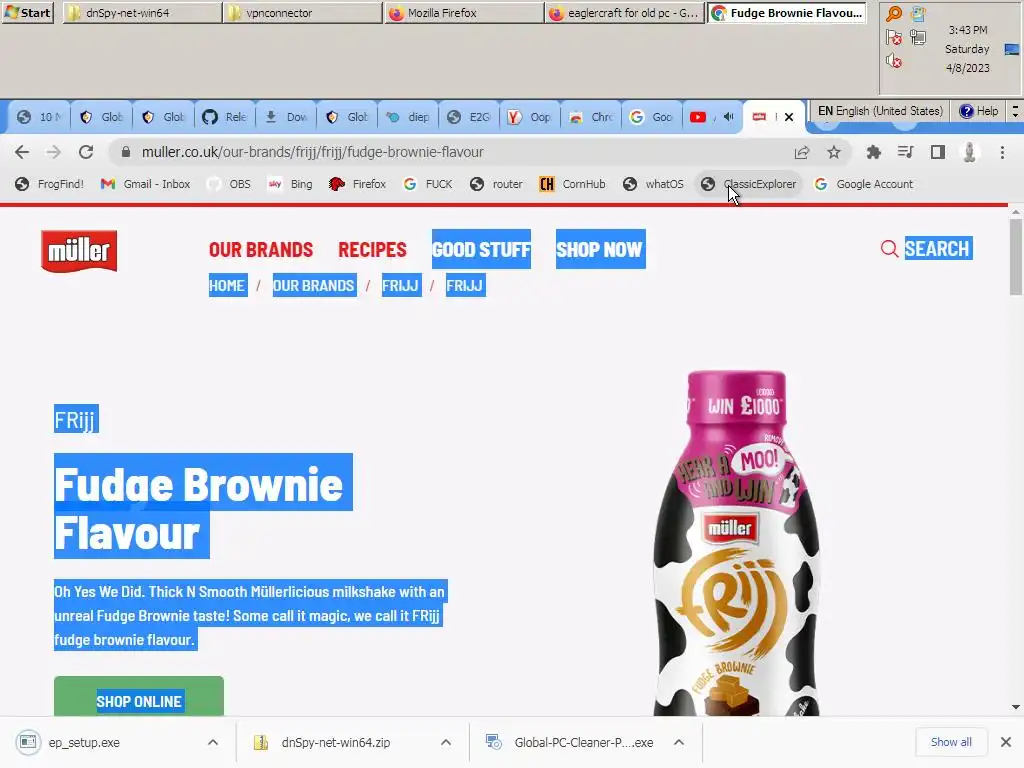Click the page's vertical scrollbar thumb

pyautogui.click(x=1016, y=257)
